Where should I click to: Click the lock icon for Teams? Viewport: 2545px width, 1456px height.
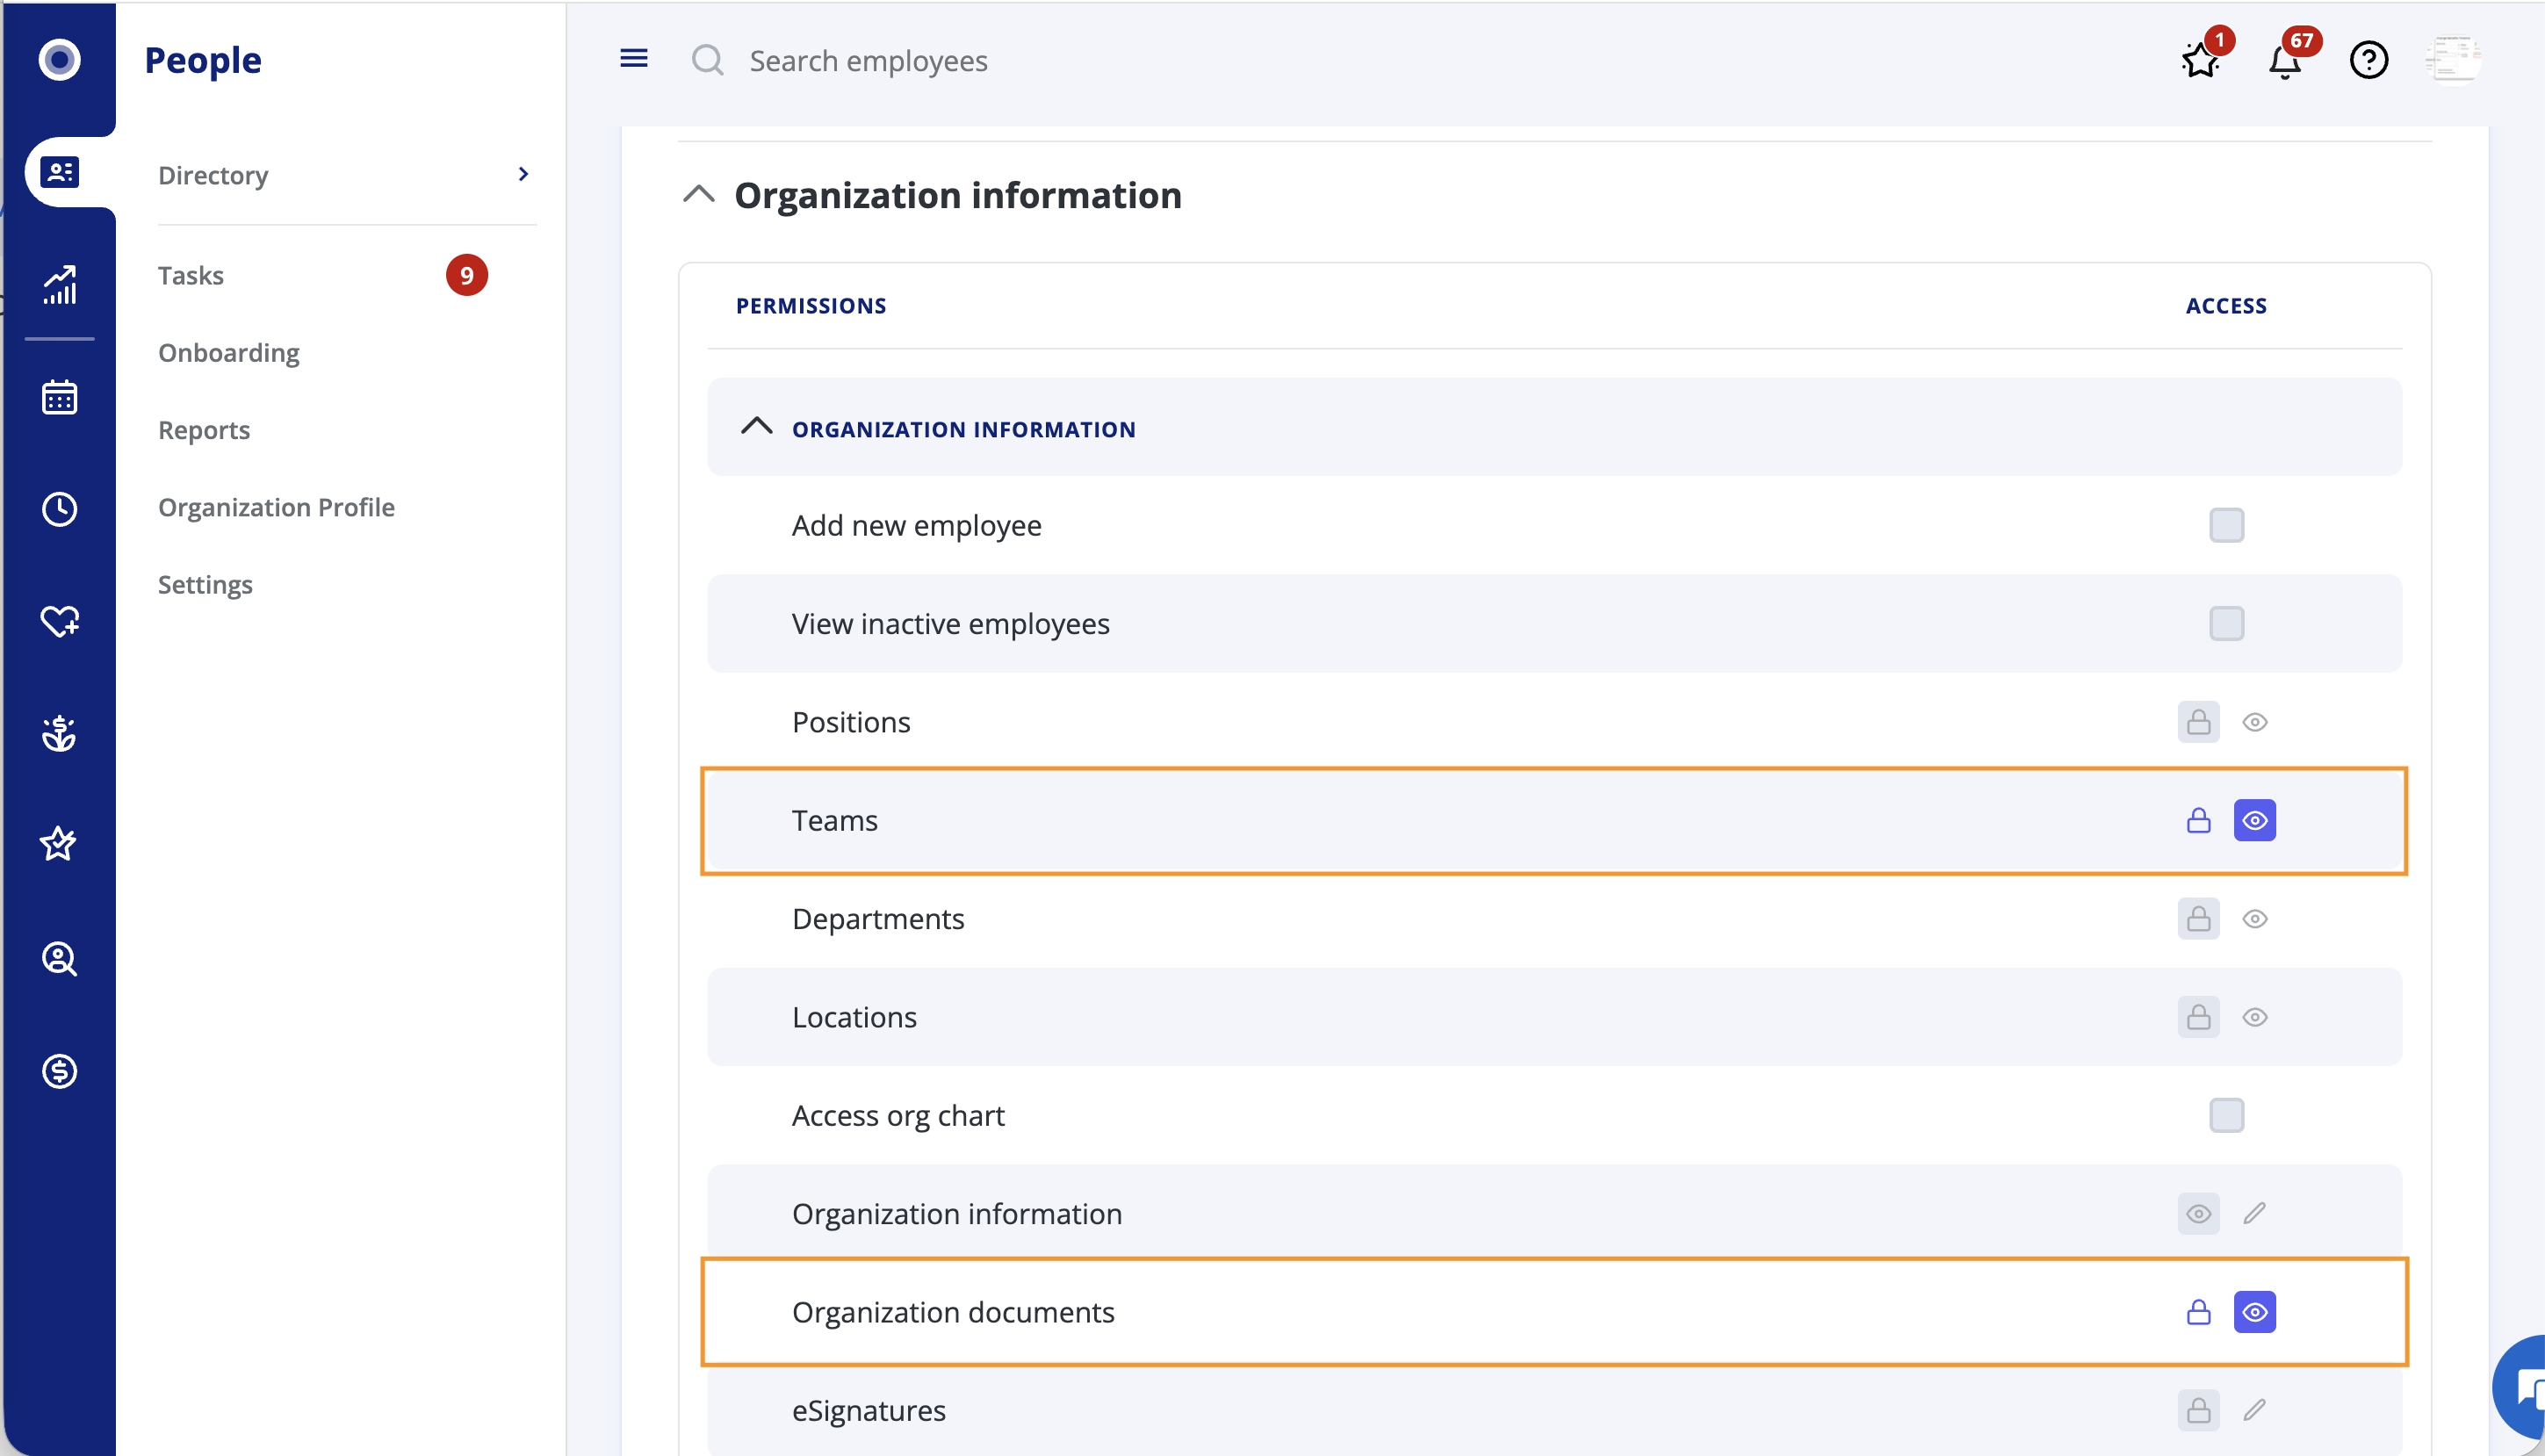(2198, 821)
